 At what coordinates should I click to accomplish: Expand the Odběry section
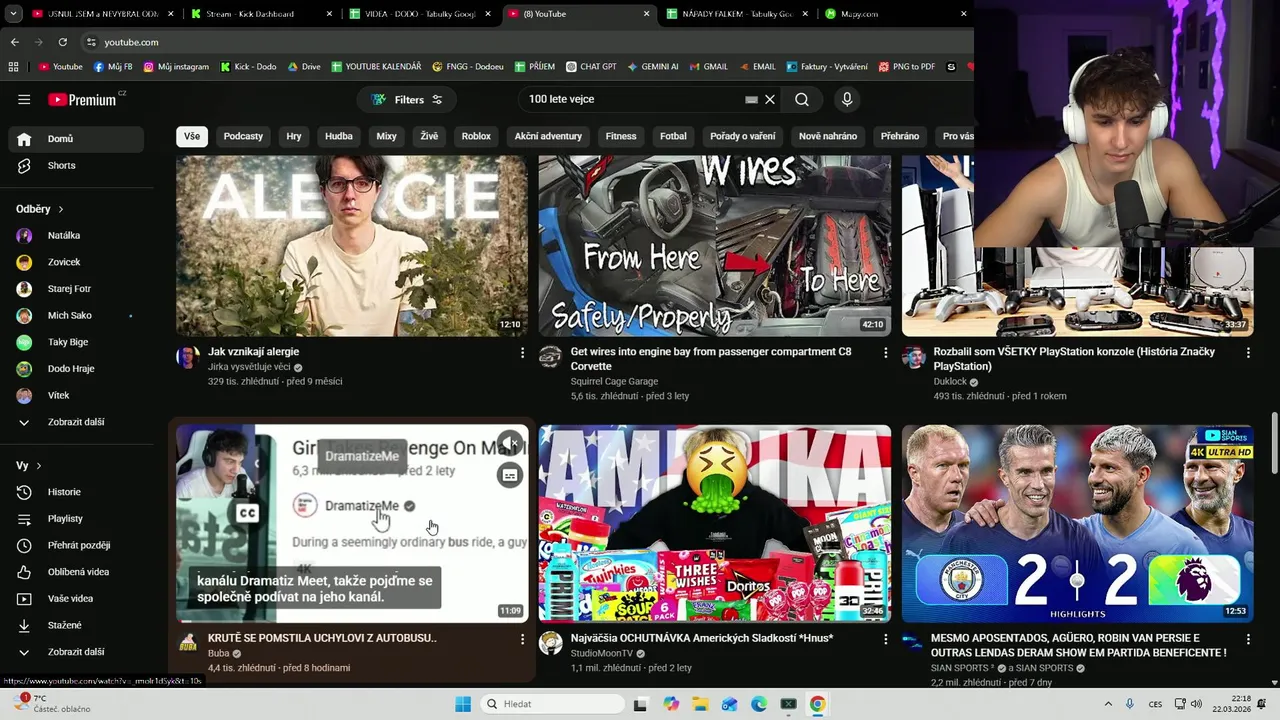[40, 209]
